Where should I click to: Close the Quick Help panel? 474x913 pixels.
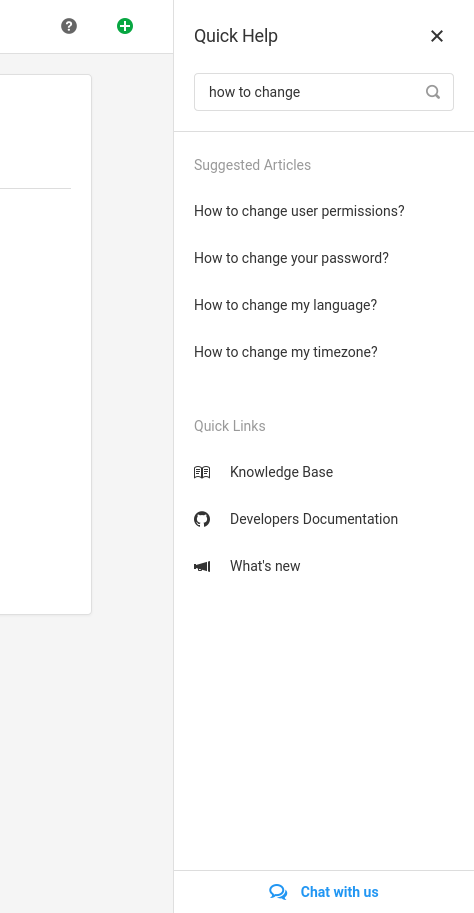click(437, 36)
